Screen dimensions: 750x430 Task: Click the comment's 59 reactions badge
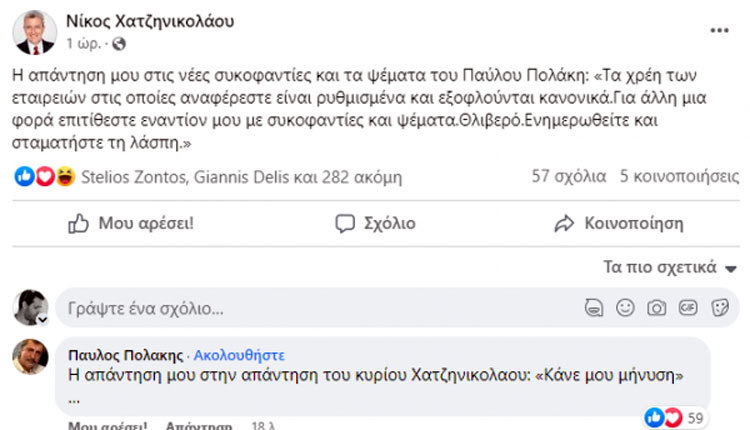pyautogui.click(x=676, y=417)
